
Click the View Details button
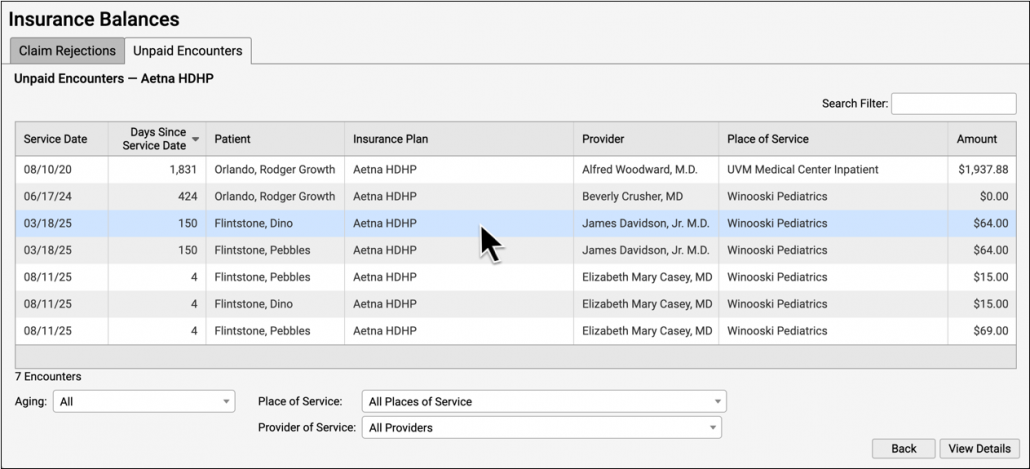coord(979,449)
